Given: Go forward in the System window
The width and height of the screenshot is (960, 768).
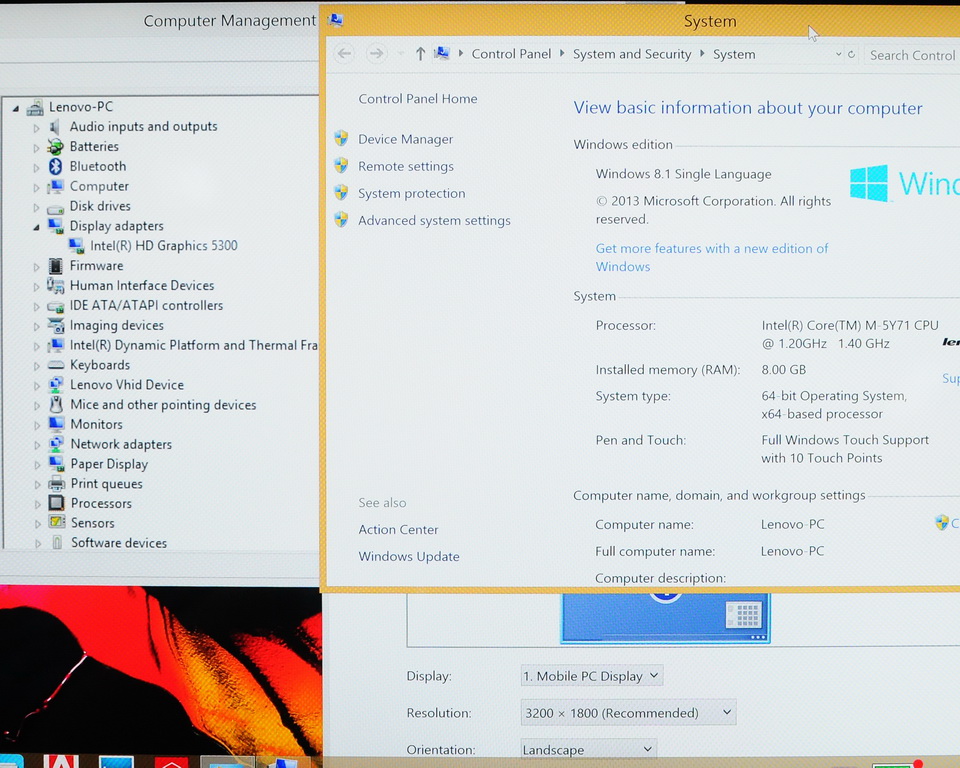Looking at the screenshot, I should [x=376, y=54].
